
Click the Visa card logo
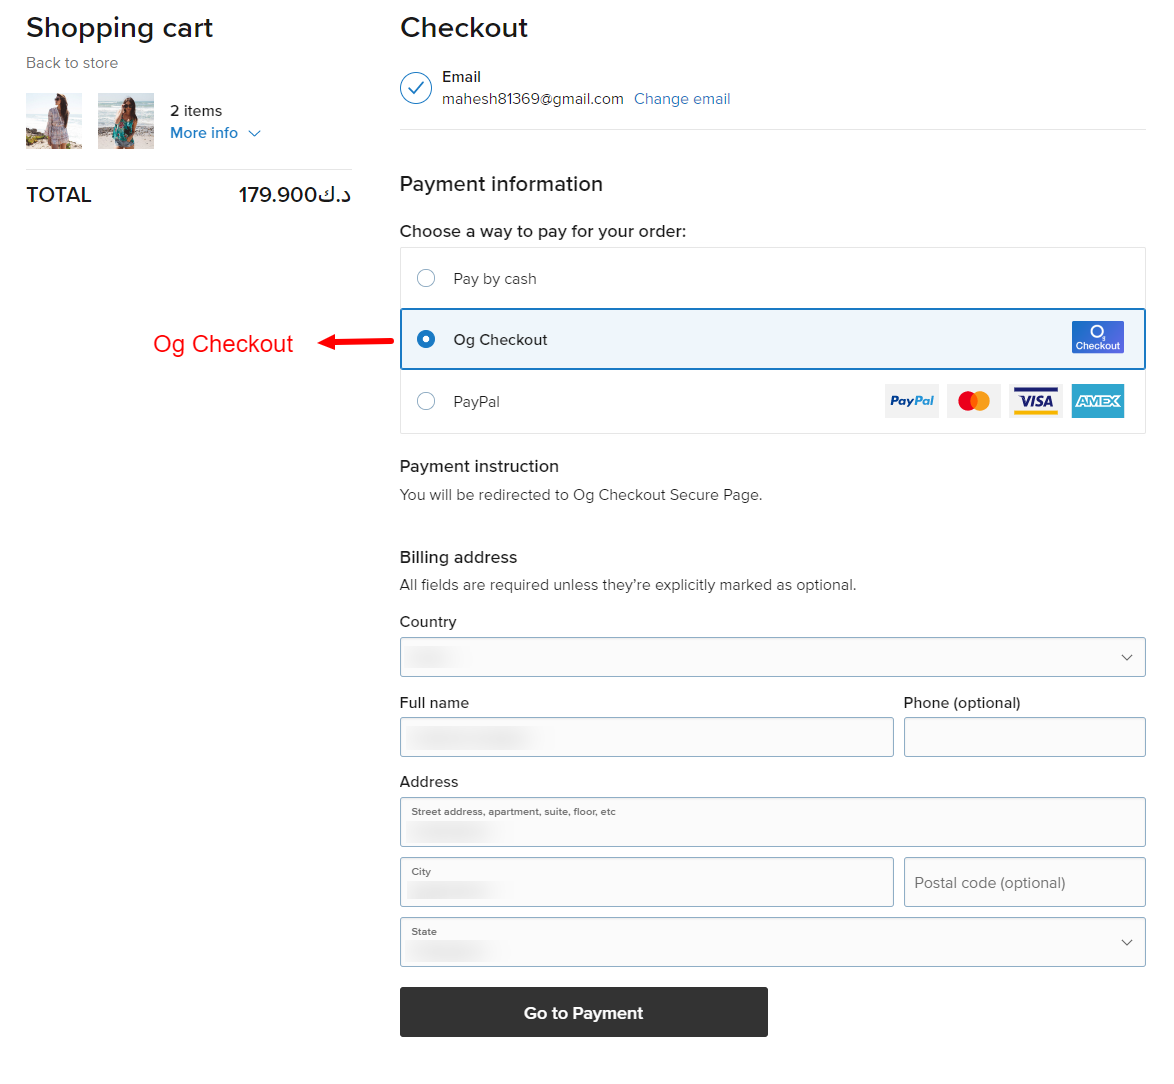pyautogui.click(x=1035, y=401)
